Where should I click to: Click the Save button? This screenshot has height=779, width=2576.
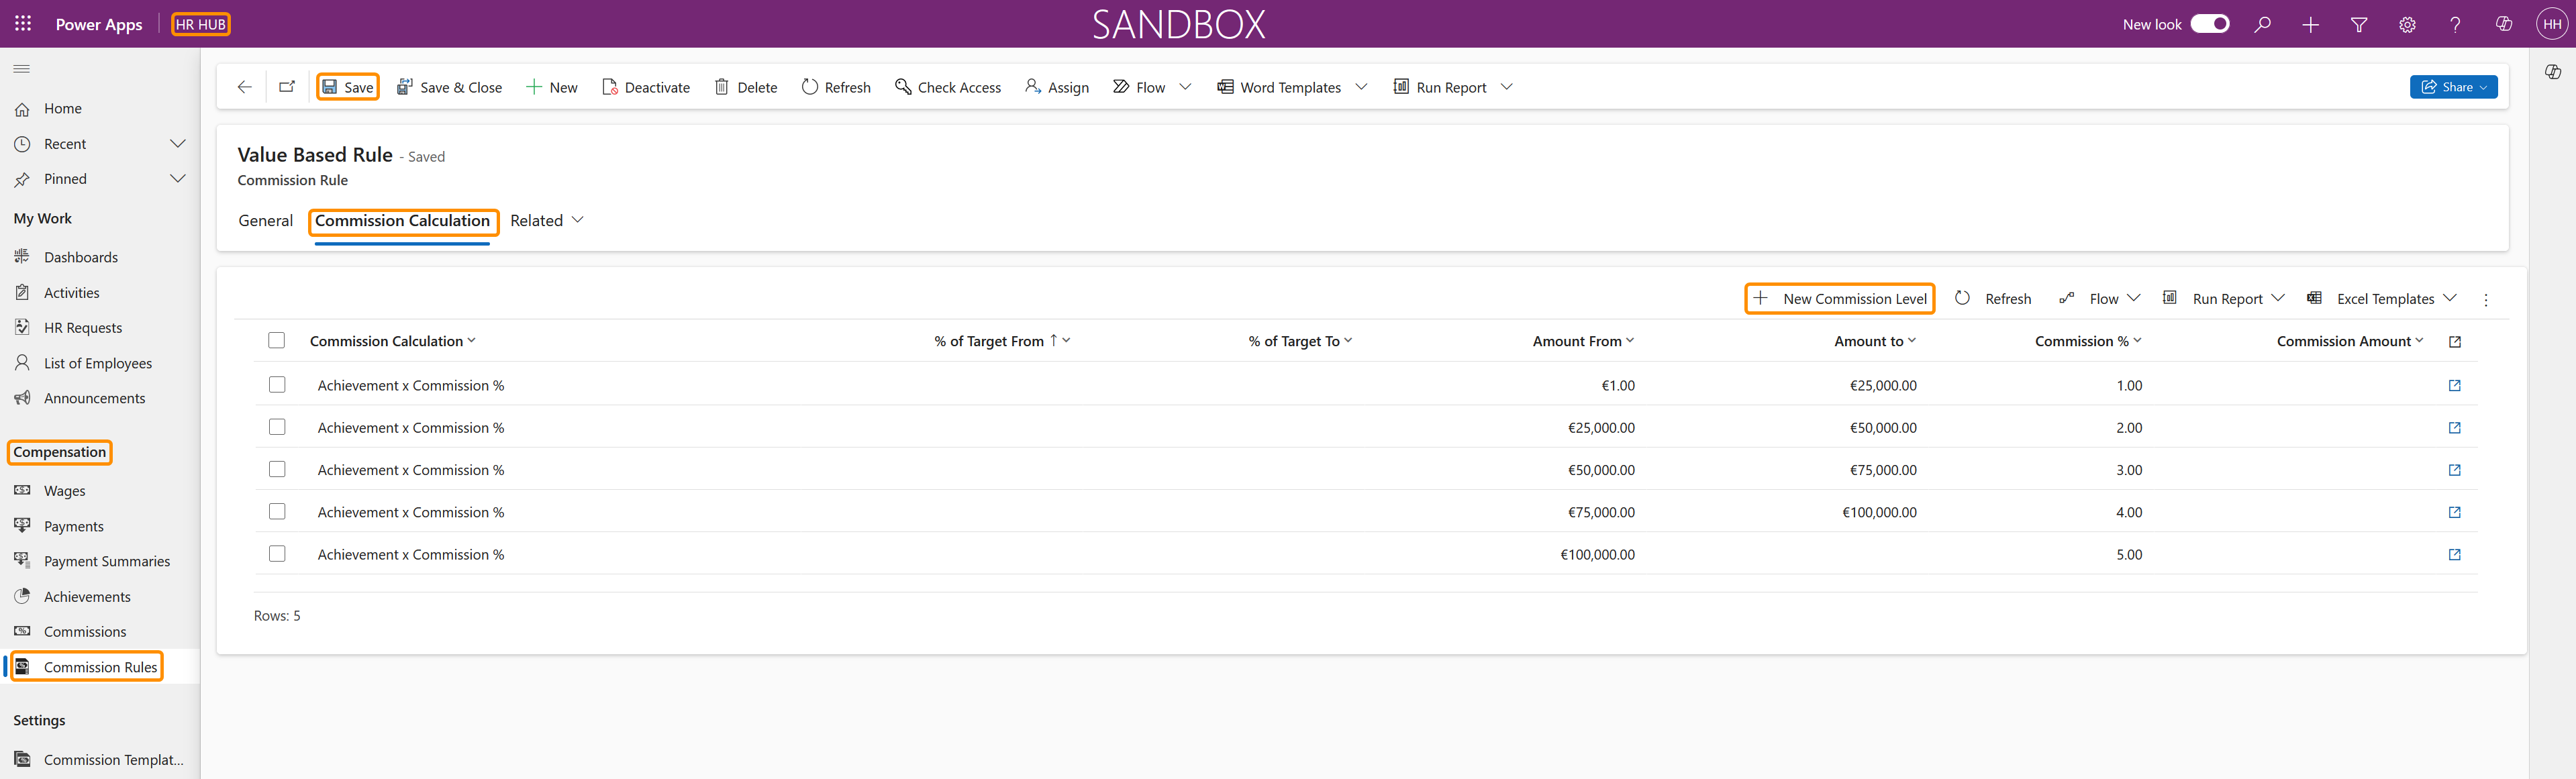(x=347, y=87)
